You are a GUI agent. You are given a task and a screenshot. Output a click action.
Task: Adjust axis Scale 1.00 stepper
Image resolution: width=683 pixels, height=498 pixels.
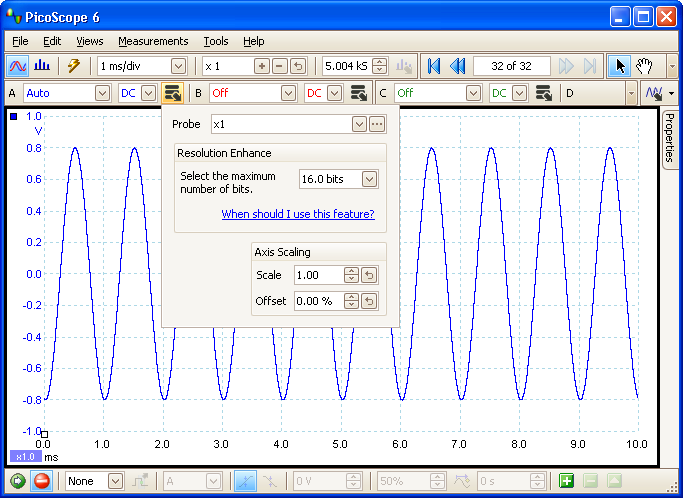[351, 275]
